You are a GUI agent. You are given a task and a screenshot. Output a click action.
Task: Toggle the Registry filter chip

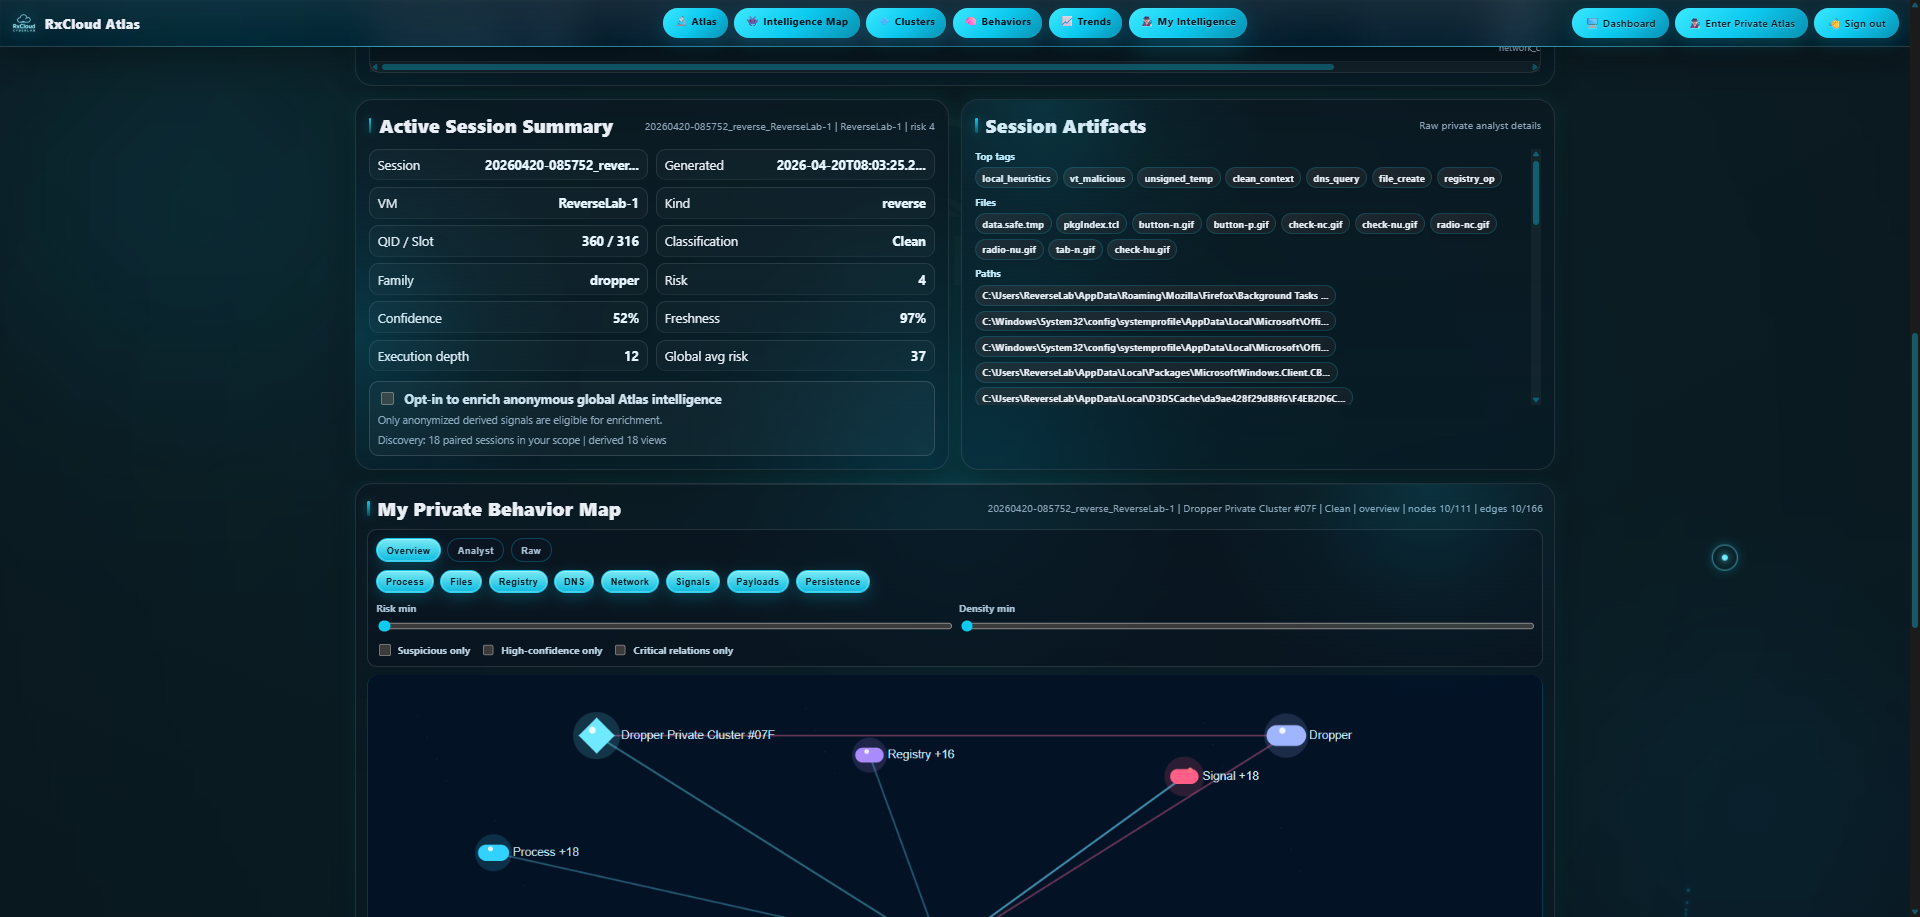pos(518,582)
